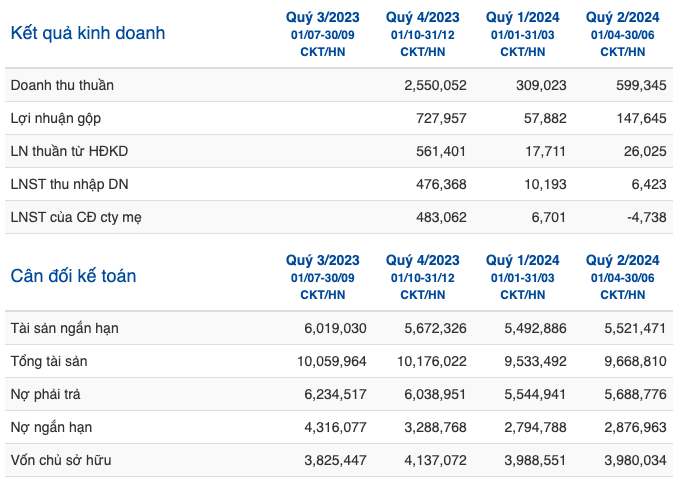The width and height of the screenshot is (676, 484).
Task: Select Quý 2/2024 header in balance sheet
Action: coord(623,260)
